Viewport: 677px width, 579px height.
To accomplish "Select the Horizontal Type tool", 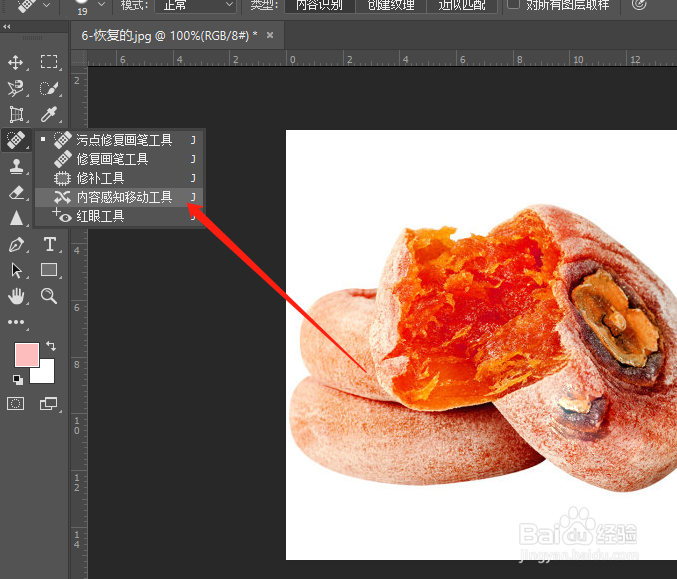I will pyautogui.click(x=50, y=244).
